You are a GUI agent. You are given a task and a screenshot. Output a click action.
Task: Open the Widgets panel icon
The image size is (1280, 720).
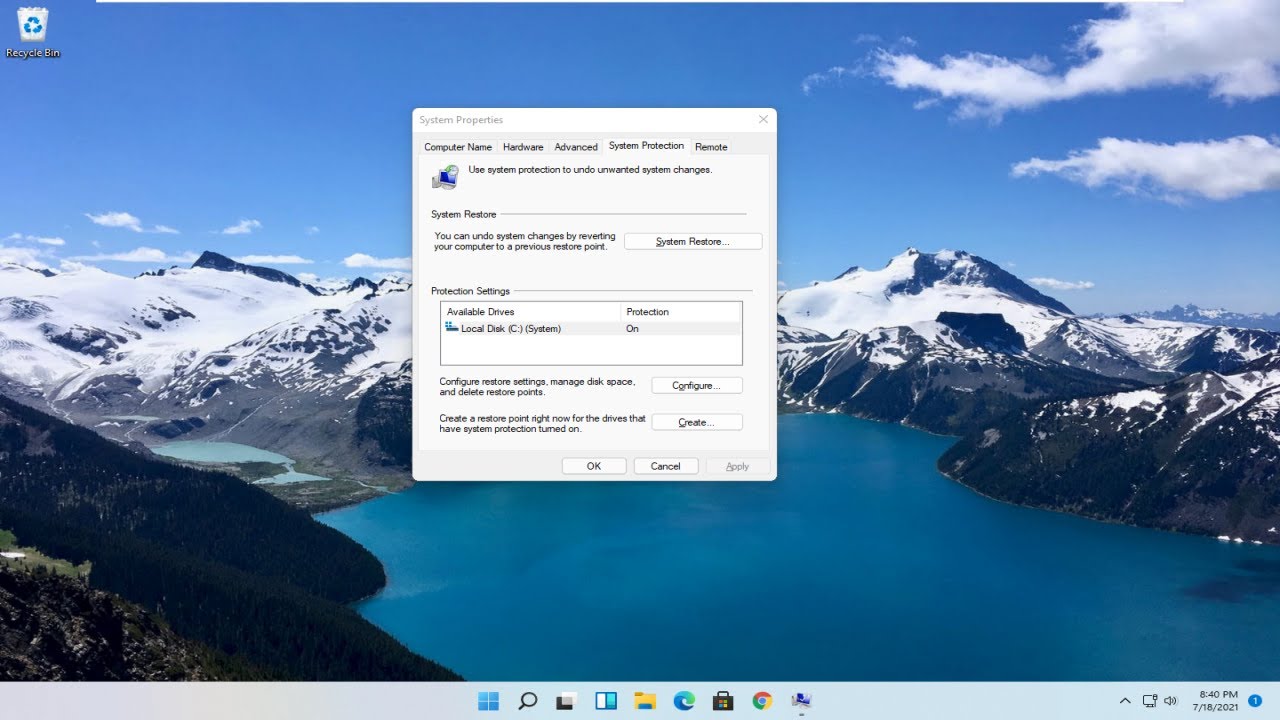point(606,701)
